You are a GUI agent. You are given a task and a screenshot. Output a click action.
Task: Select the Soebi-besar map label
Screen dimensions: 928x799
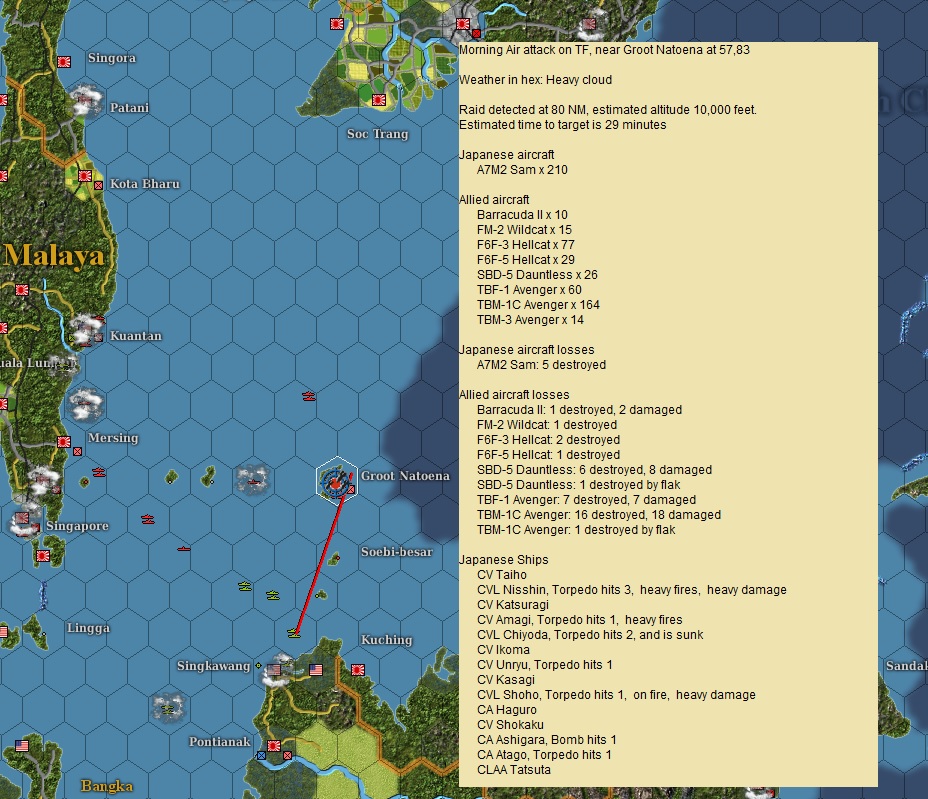[397, 552]
